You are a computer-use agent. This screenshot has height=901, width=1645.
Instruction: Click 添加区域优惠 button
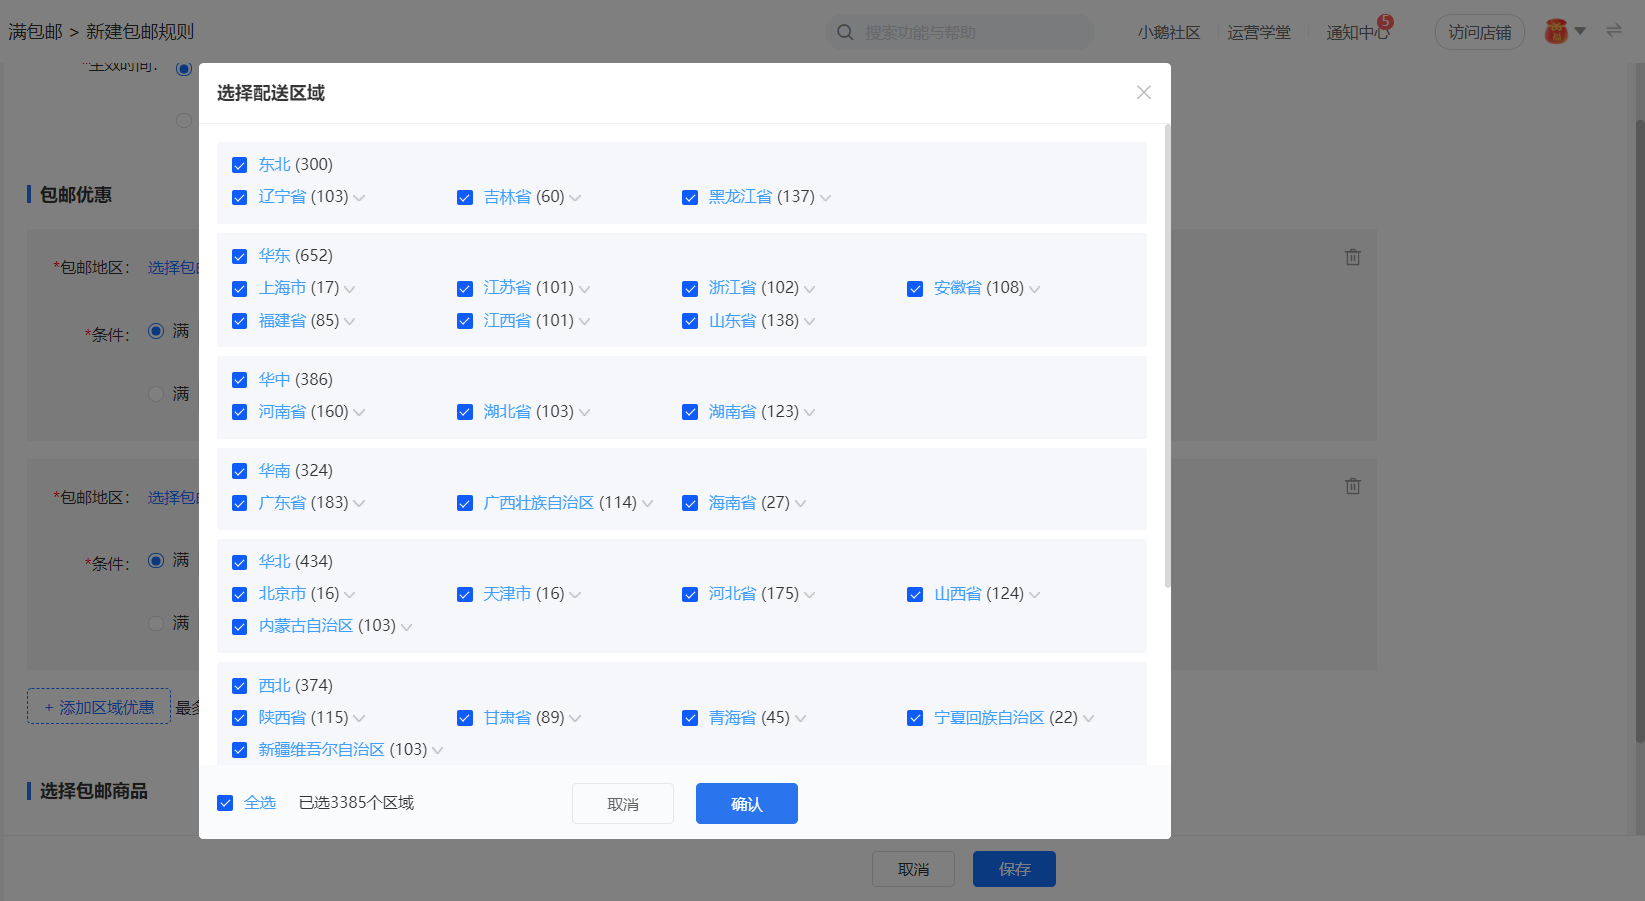tap(99, 707)
